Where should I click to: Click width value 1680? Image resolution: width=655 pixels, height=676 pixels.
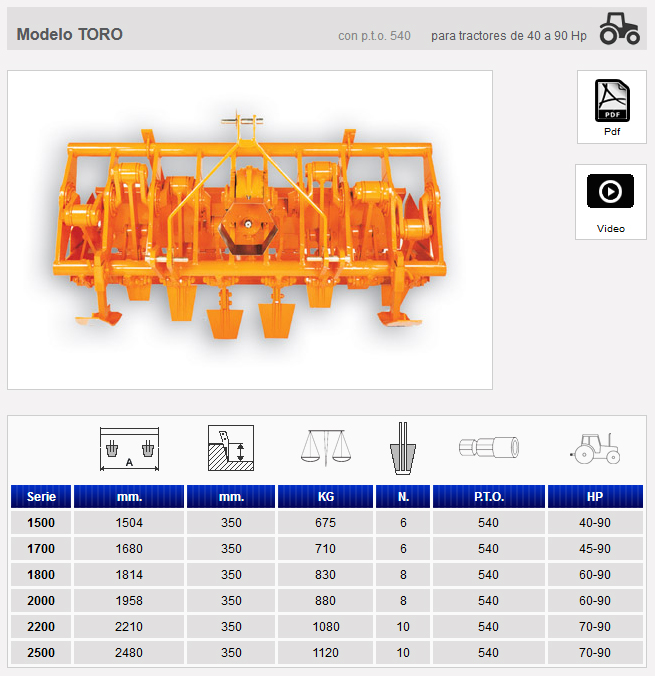pos(129,548)
